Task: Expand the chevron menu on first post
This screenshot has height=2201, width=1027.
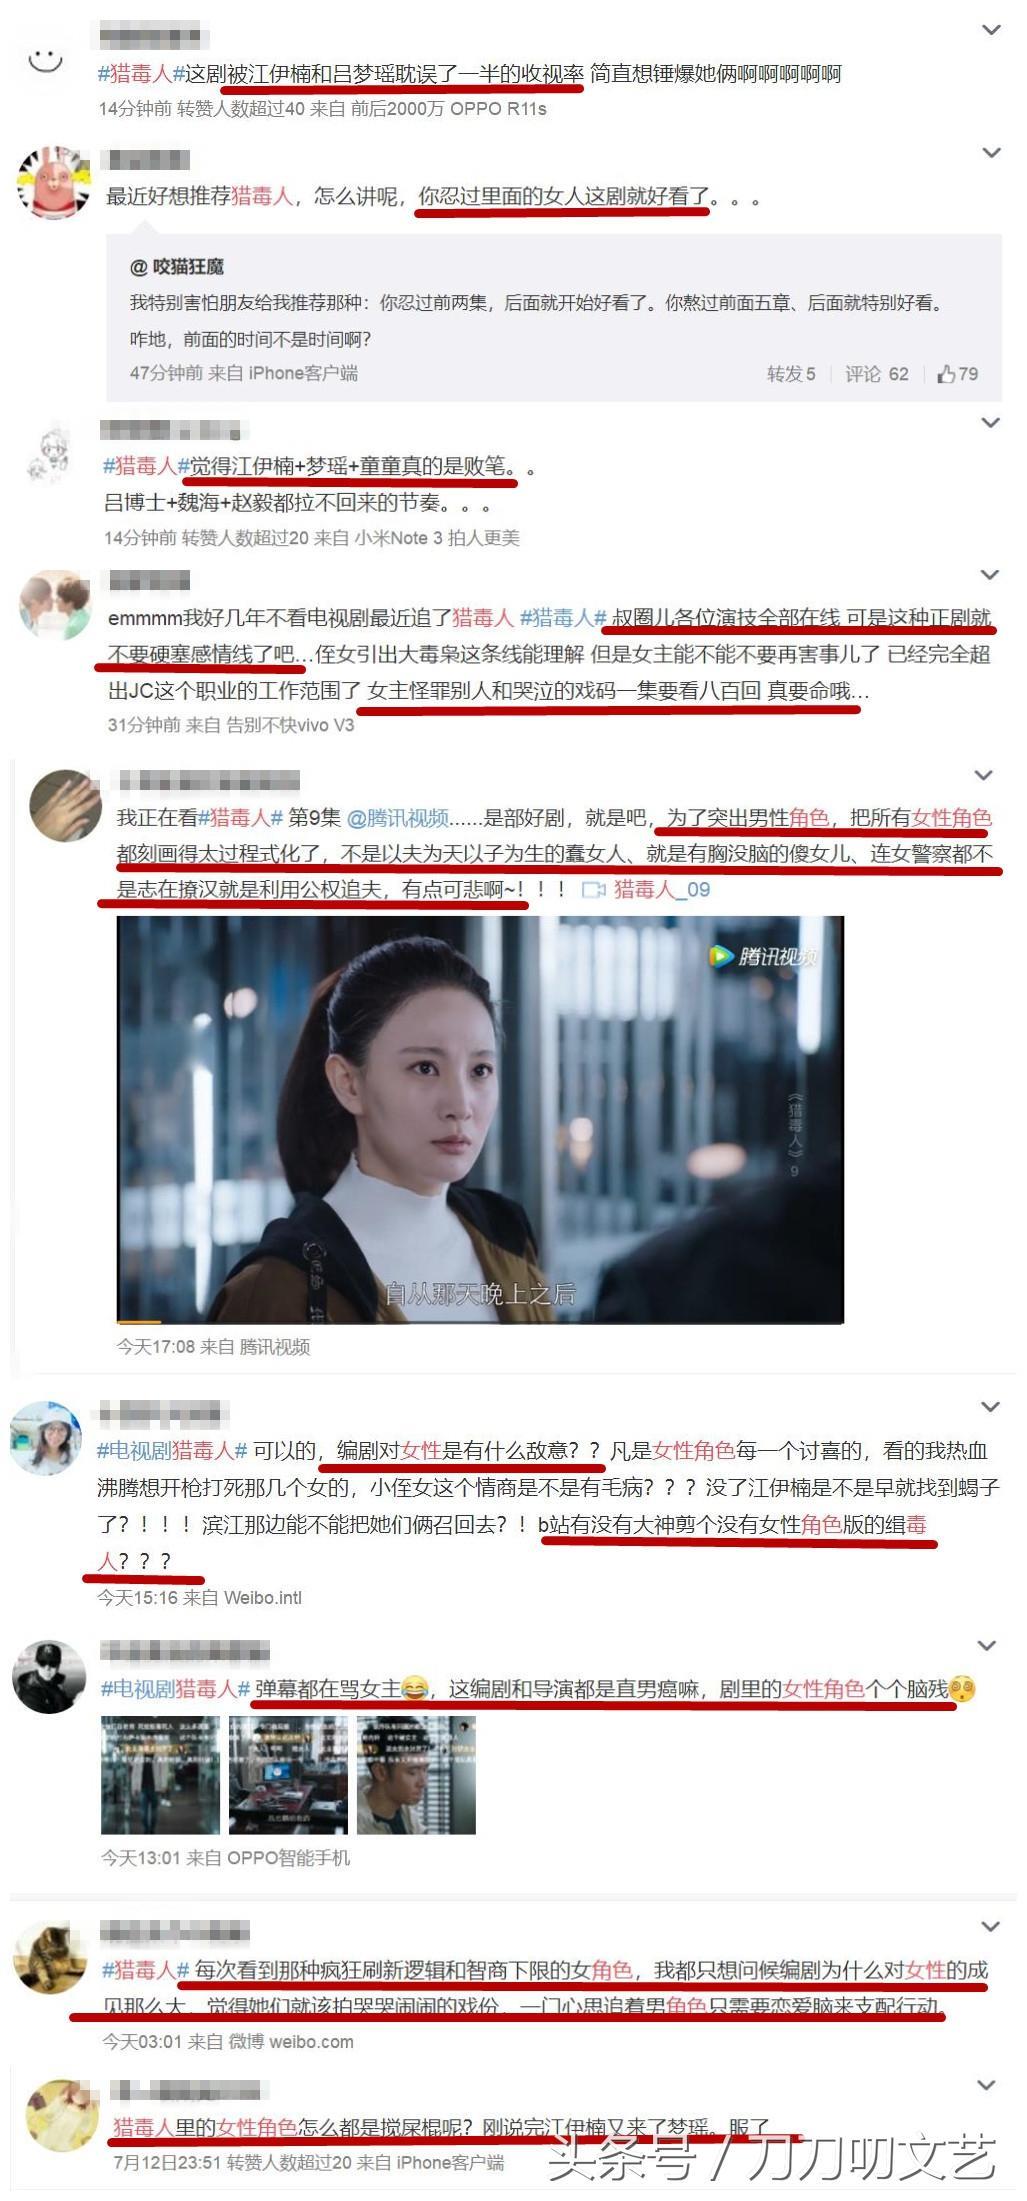Action: tap(991, 30)
